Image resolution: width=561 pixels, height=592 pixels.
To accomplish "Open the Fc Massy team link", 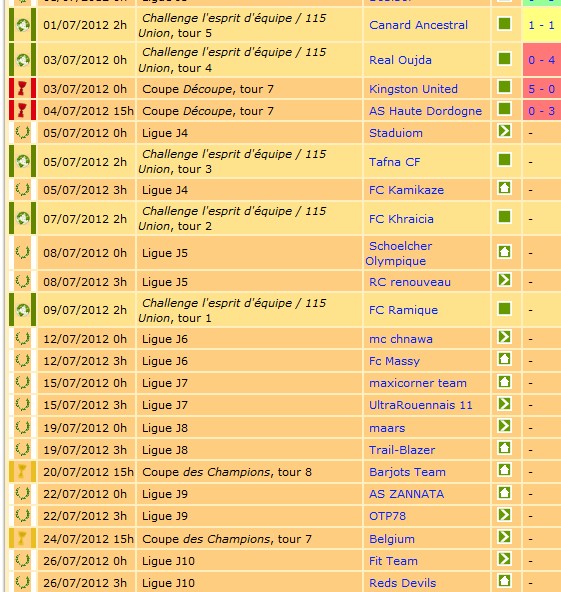I will [394, 361].
